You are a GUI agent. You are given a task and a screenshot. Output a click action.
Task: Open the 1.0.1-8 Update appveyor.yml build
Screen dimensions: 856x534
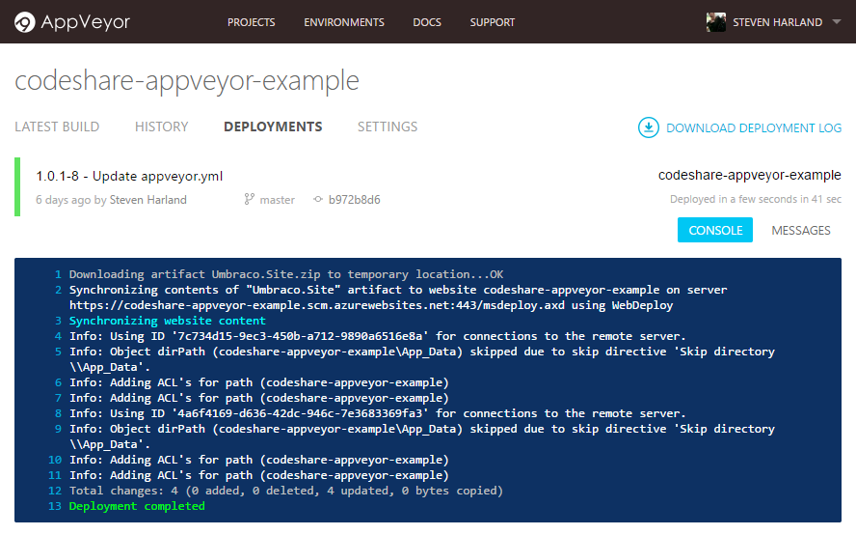129,176
